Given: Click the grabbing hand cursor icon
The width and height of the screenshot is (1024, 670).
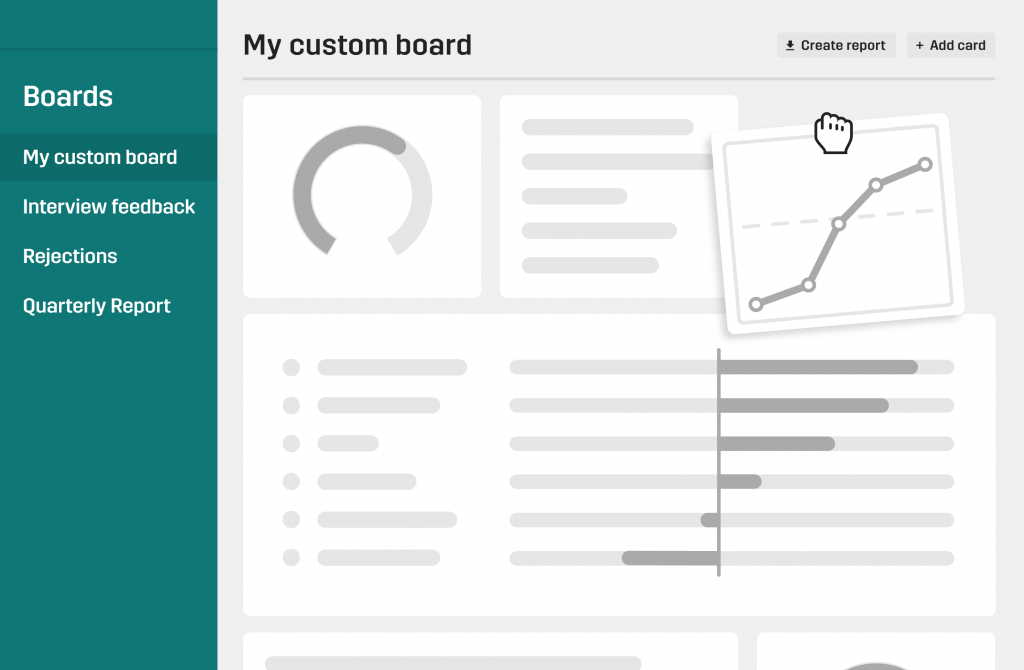Looking at the screenshot, I should [x=833, y=134].
